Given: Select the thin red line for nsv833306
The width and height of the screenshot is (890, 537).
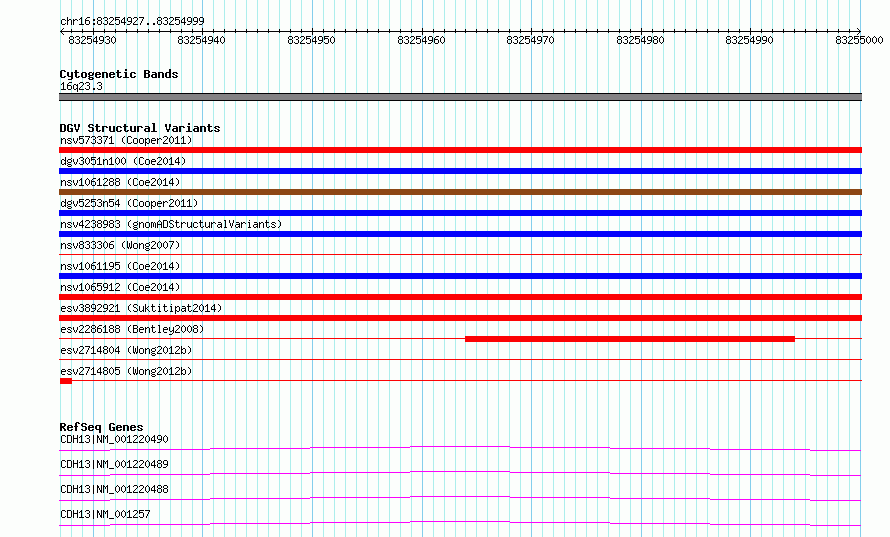Looking at the screenshot, I should coord(460,255).
